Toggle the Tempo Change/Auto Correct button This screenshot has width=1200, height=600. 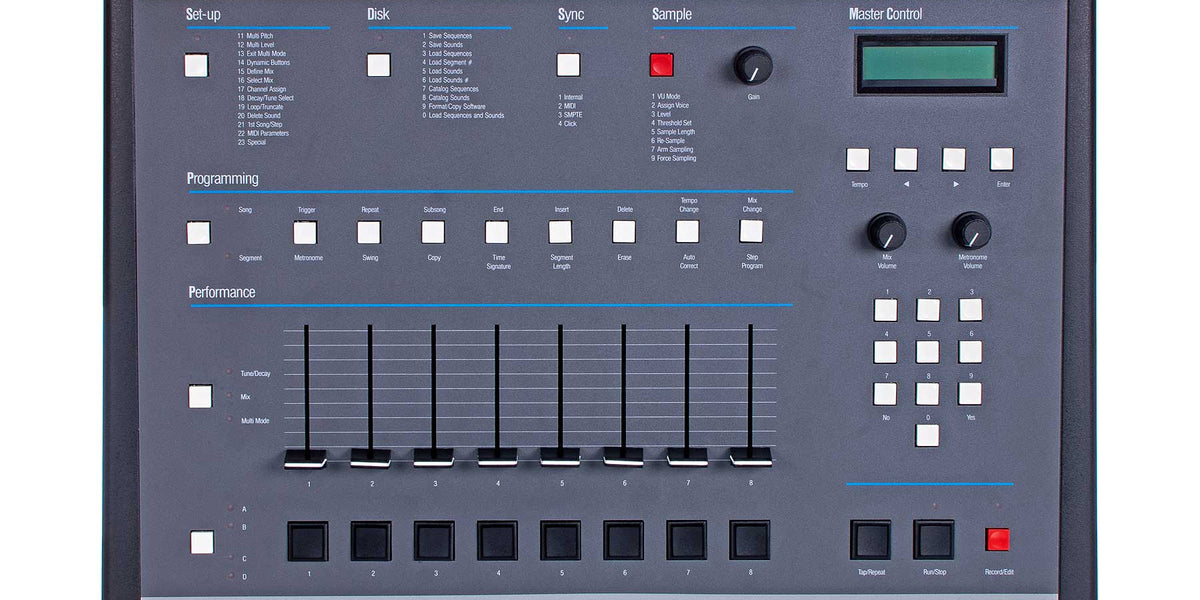(x=688, y=233)
